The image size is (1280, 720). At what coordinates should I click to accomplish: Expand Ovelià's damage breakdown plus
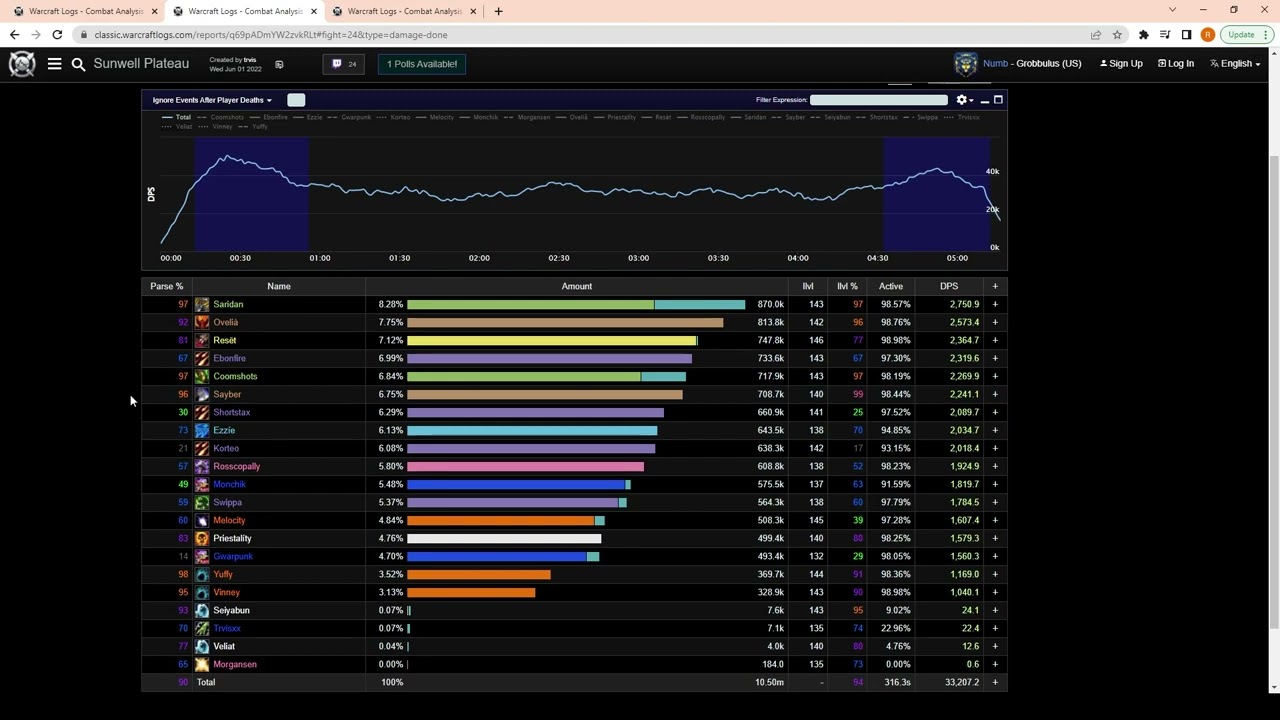(995, 322)
